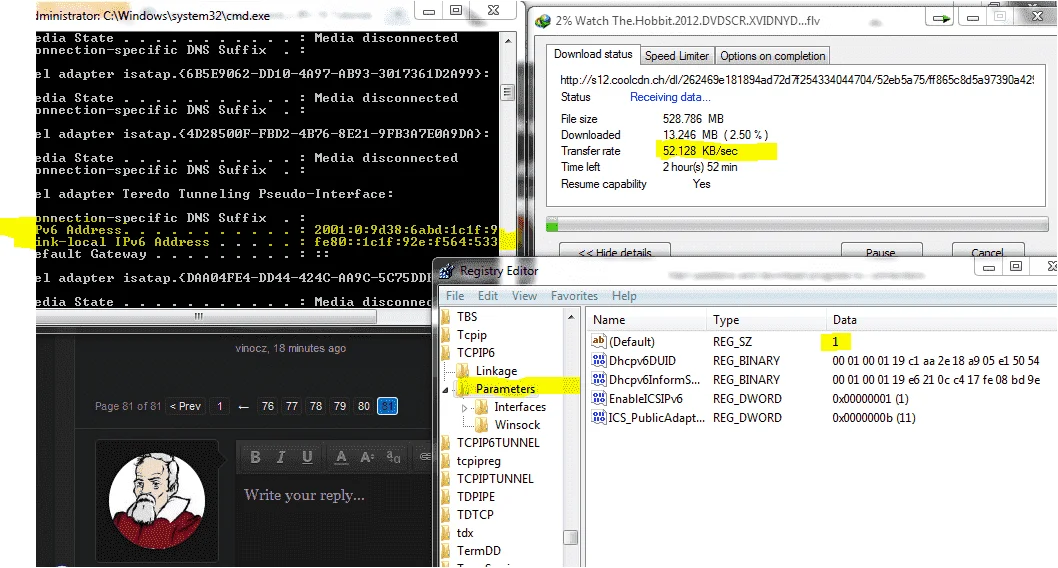Screen dimensions: 1058x568
Task: Select the tcpipreg key
Action: coord(478,461)
